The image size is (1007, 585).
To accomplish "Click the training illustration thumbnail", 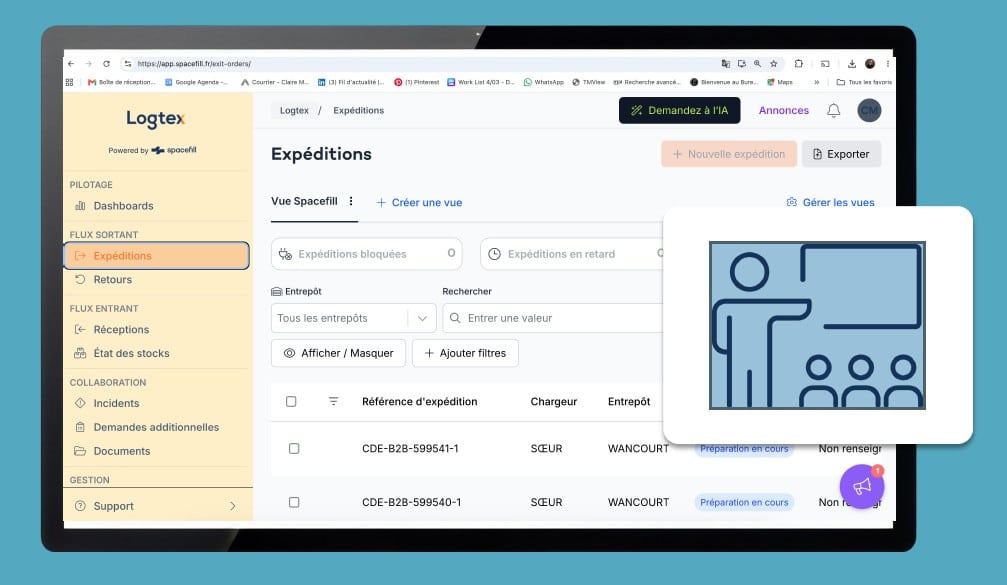I will [x=817, y=326].
